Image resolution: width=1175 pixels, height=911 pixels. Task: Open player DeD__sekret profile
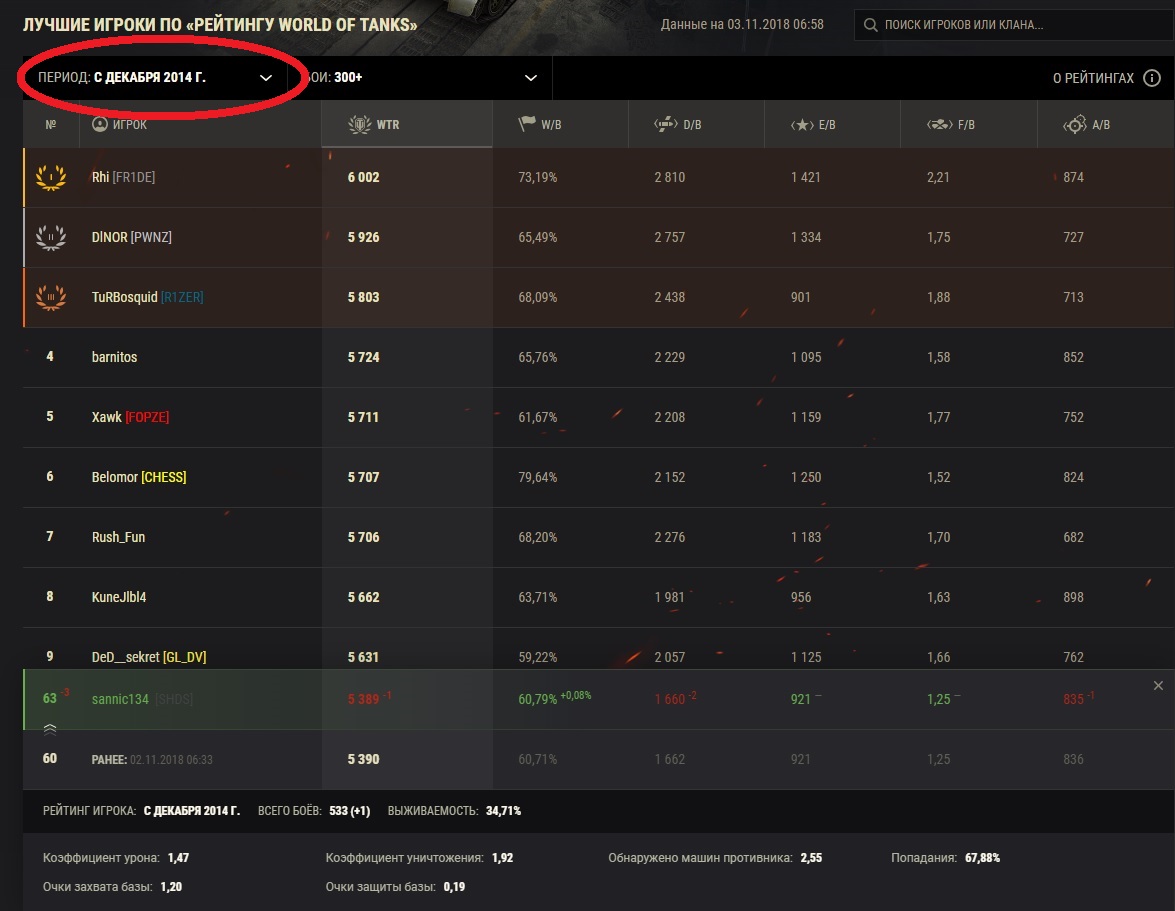tap(126, 657)
